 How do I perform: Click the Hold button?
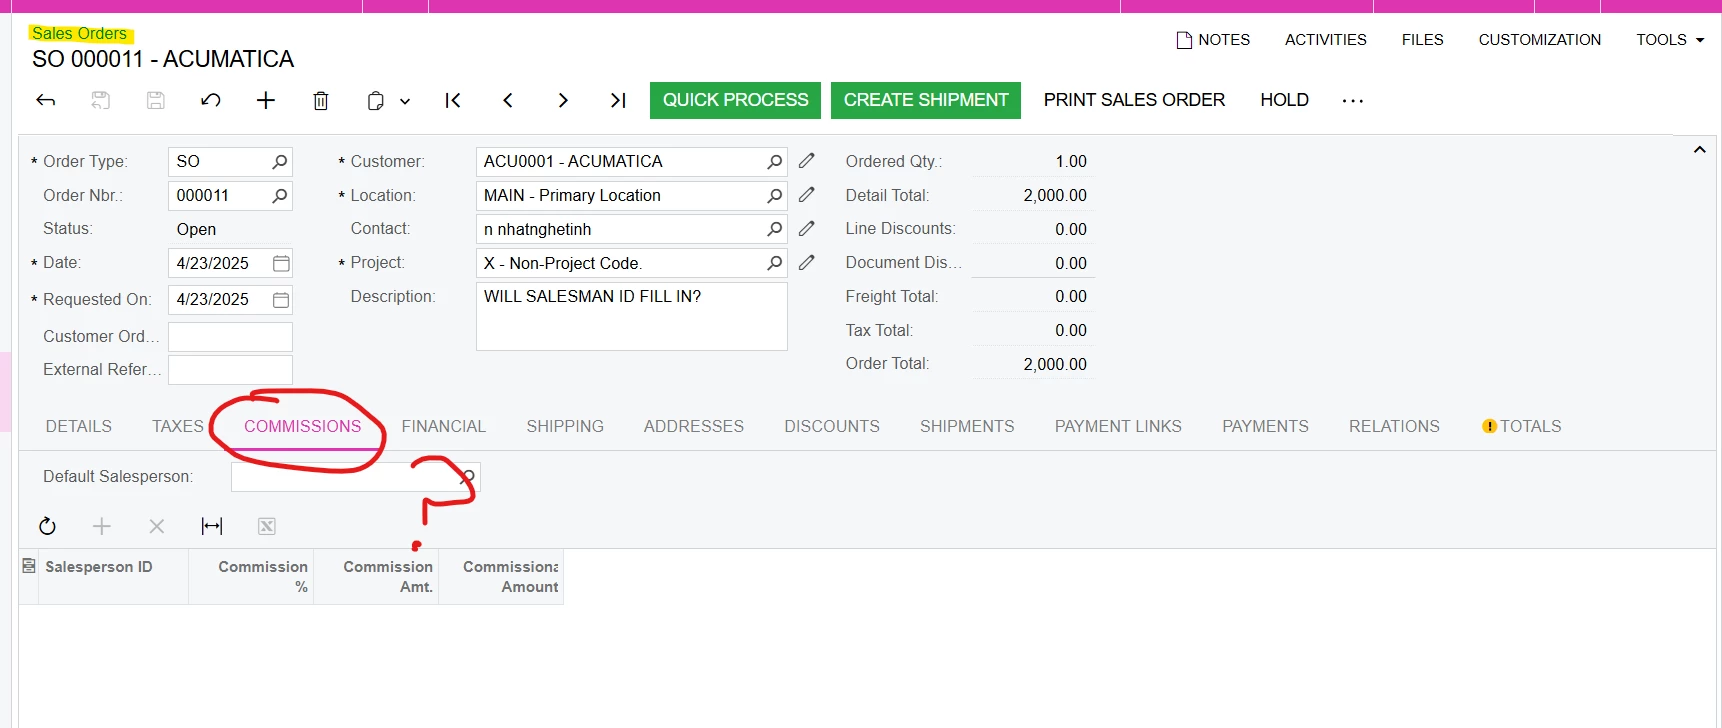click(1284, 100)
